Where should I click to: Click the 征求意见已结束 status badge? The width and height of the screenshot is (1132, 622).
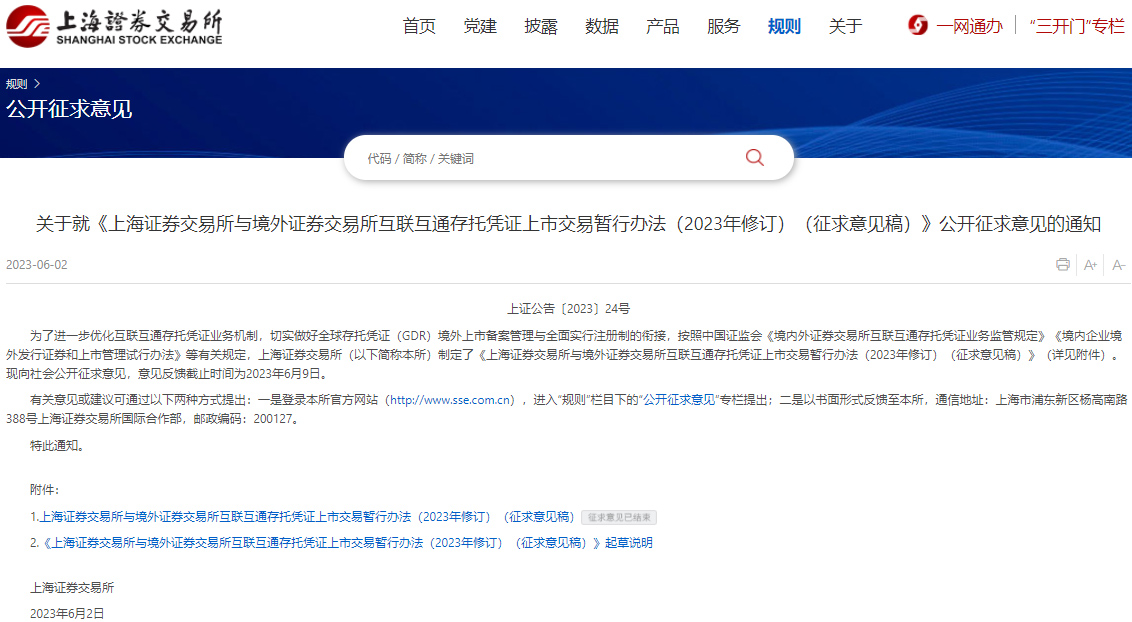(x=618, y=517)
